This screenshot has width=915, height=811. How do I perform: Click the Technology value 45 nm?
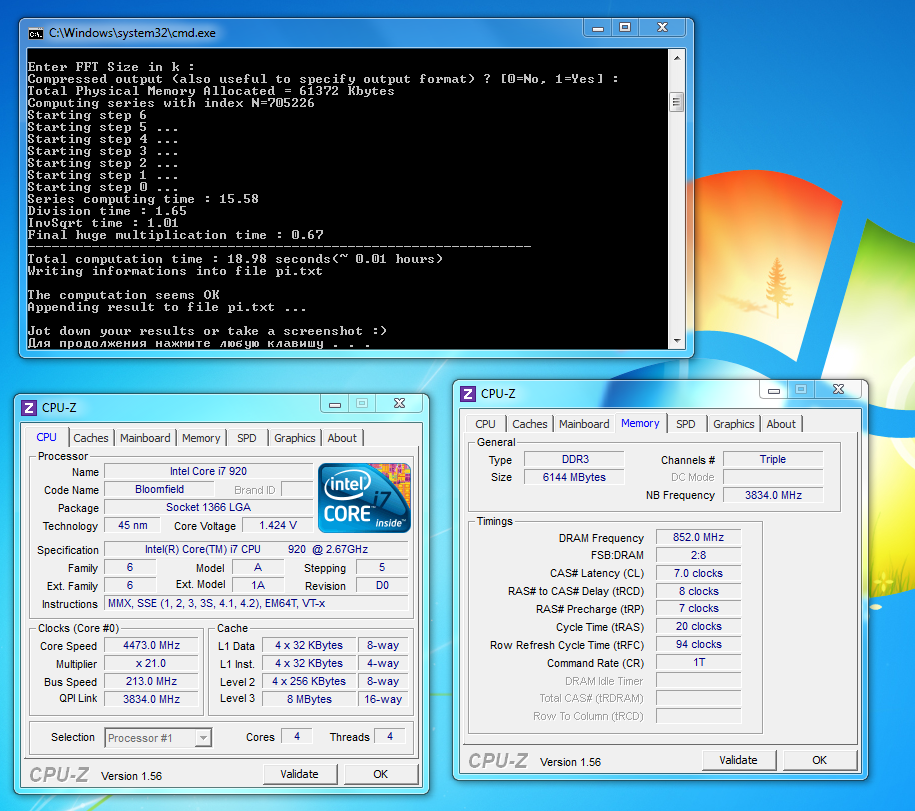pos(132,526)
